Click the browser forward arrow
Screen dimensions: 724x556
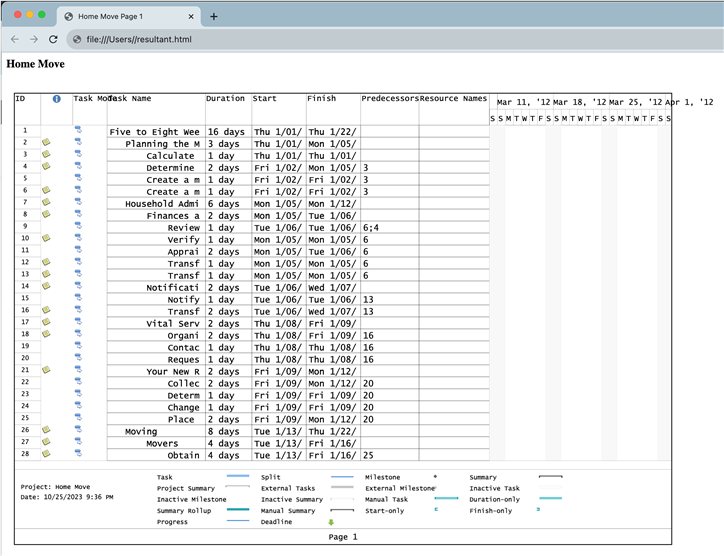click(x=34, y=39)
